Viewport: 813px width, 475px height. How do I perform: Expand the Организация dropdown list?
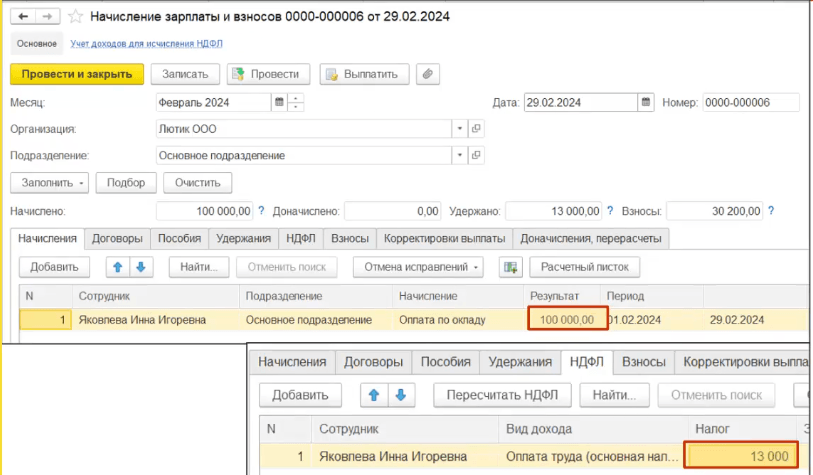tap(459, 129)
